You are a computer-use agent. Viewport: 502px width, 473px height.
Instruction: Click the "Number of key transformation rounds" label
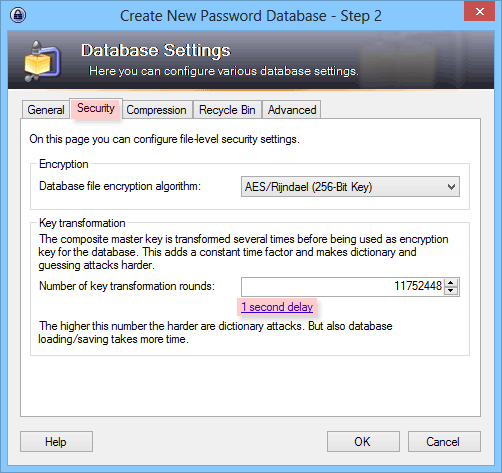(x=127, y=286)
